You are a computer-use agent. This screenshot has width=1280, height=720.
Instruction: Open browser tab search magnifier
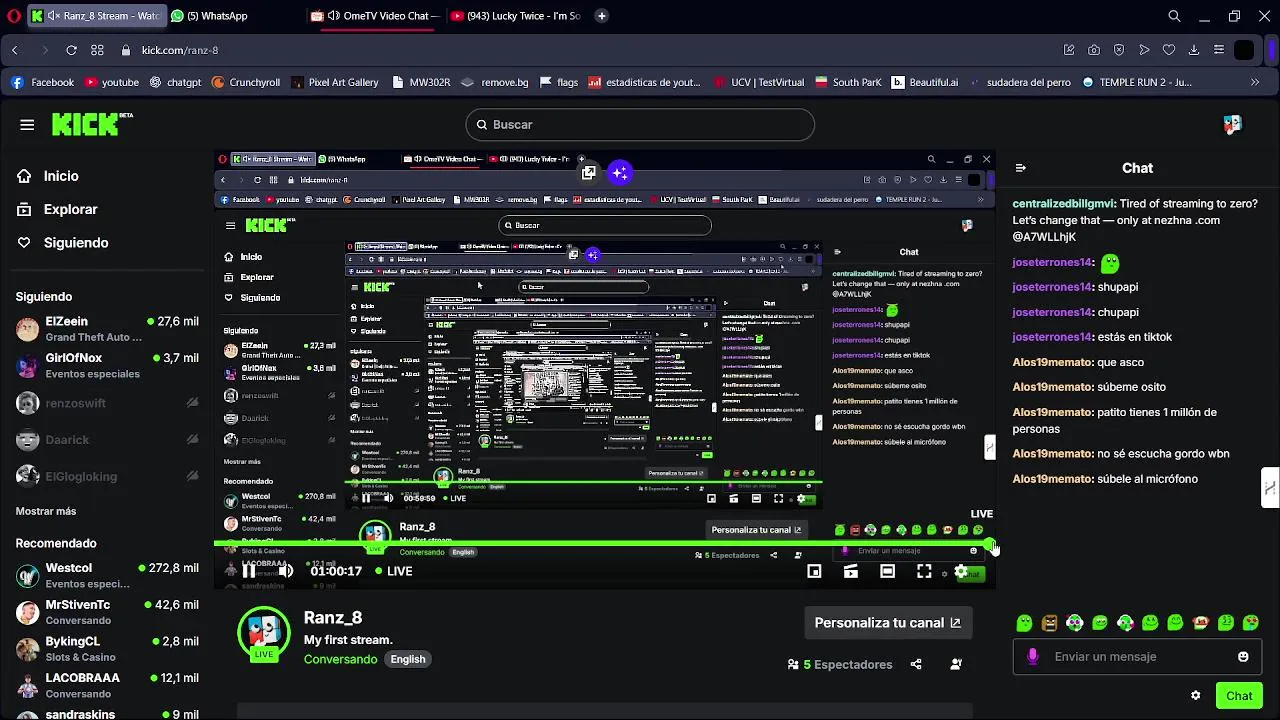[x=1174, y=16]
